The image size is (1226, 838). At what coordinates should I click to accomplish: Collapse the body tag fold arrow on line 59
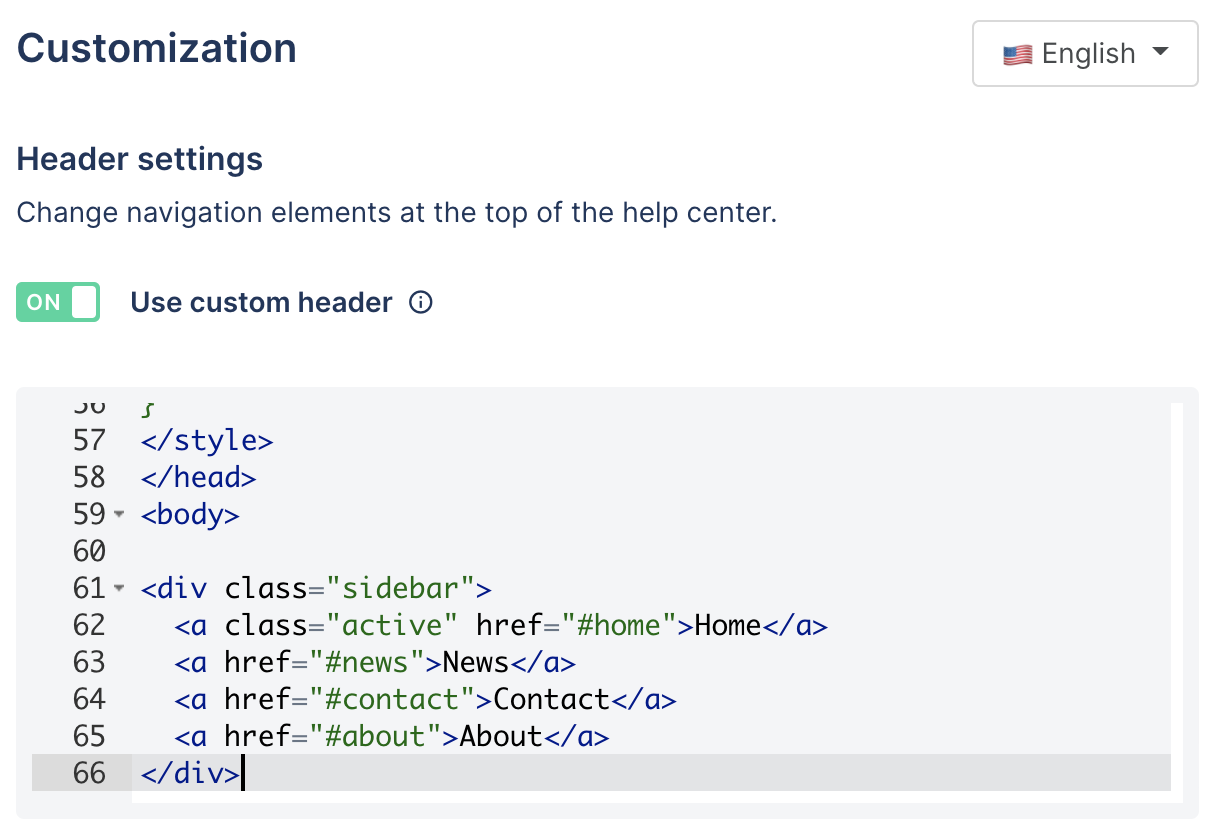[119, 514]
